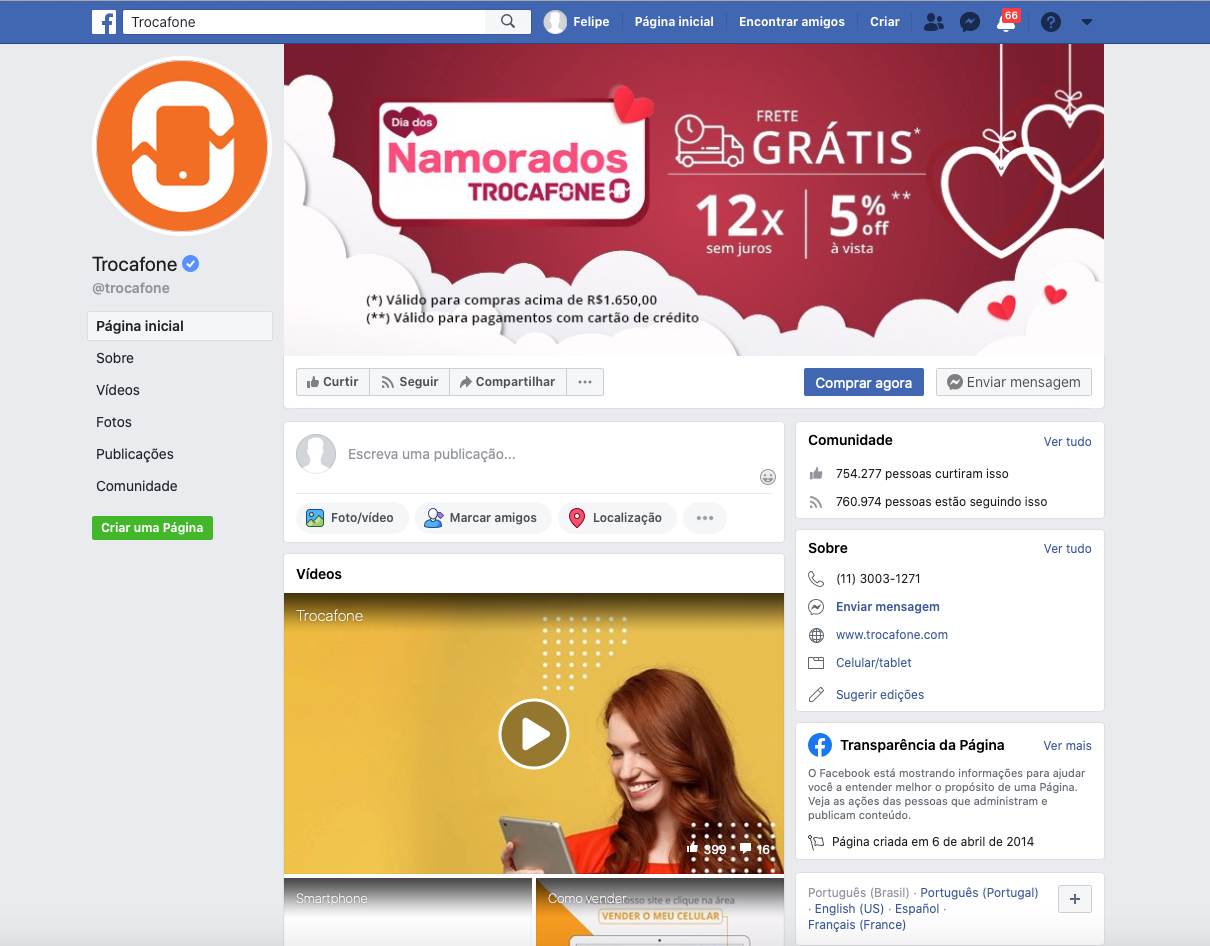This screenshot has height=946, width=1210.
Task: Switch language to English (US)
Action: 849,908
